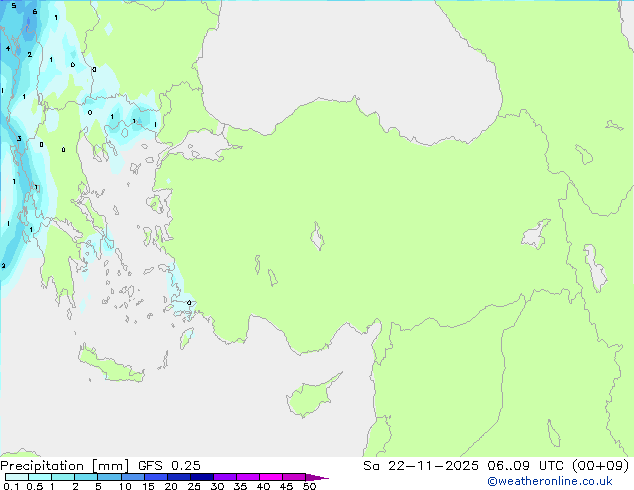This screenshot has width=634, height=490.
Task: Click the '0.5' legend label
Action: [x=34, y=486]
